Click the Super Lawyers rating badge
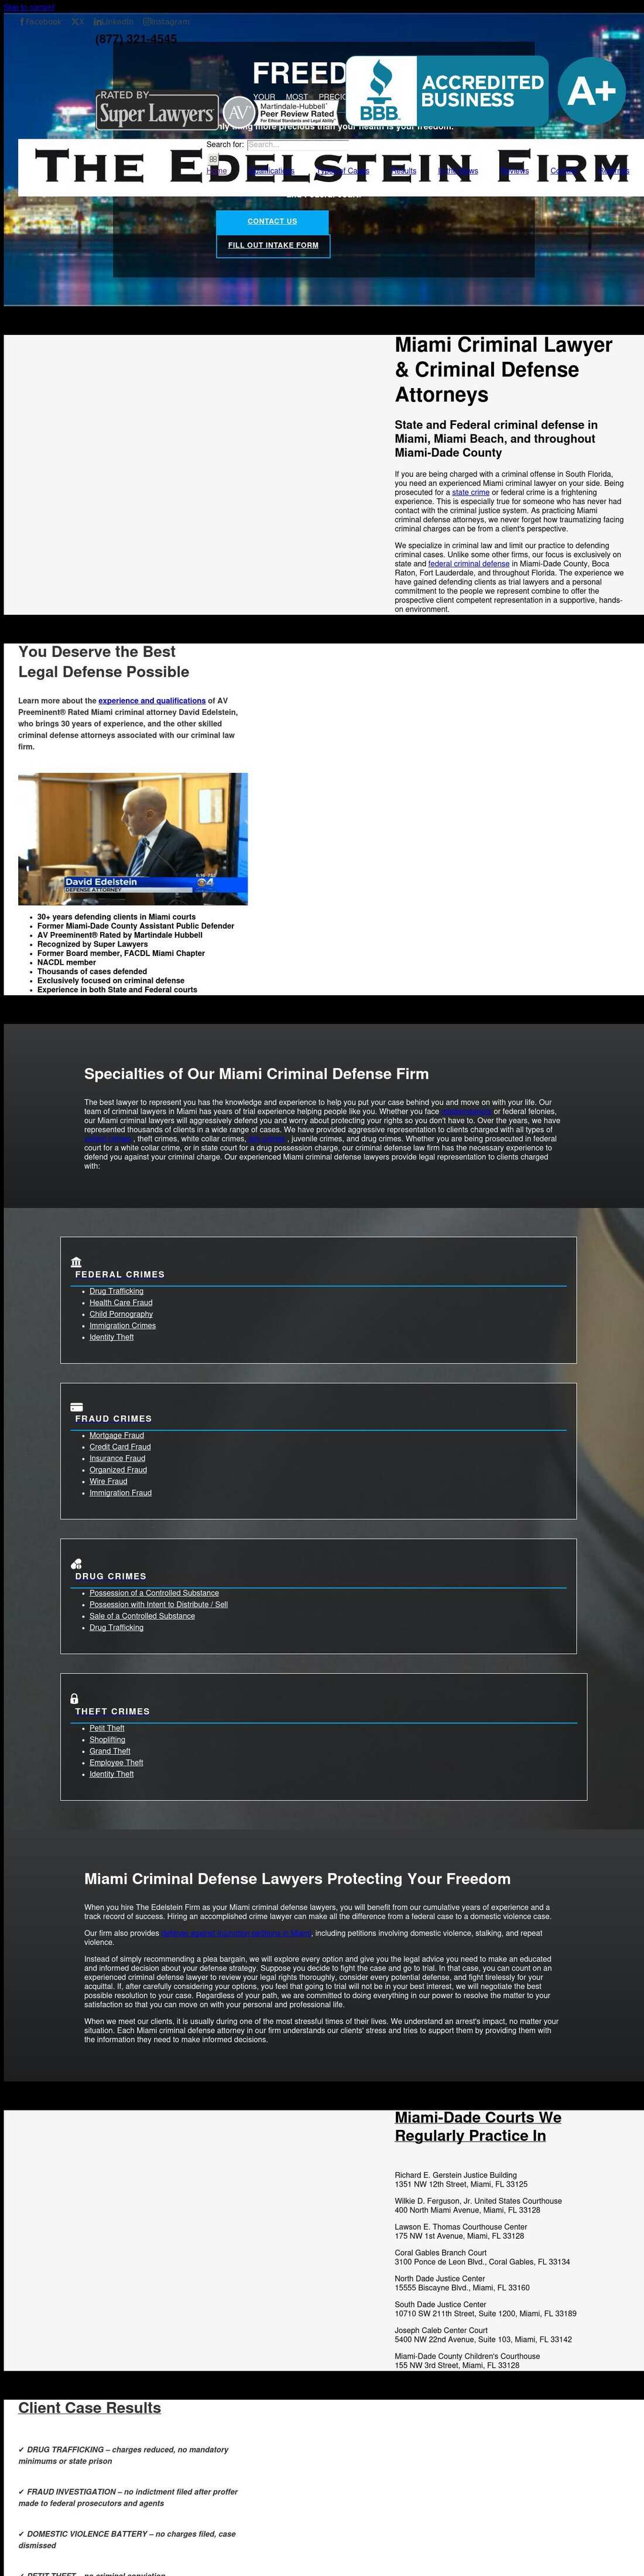This screenshot has height=2576, width=644. point(157,111)
